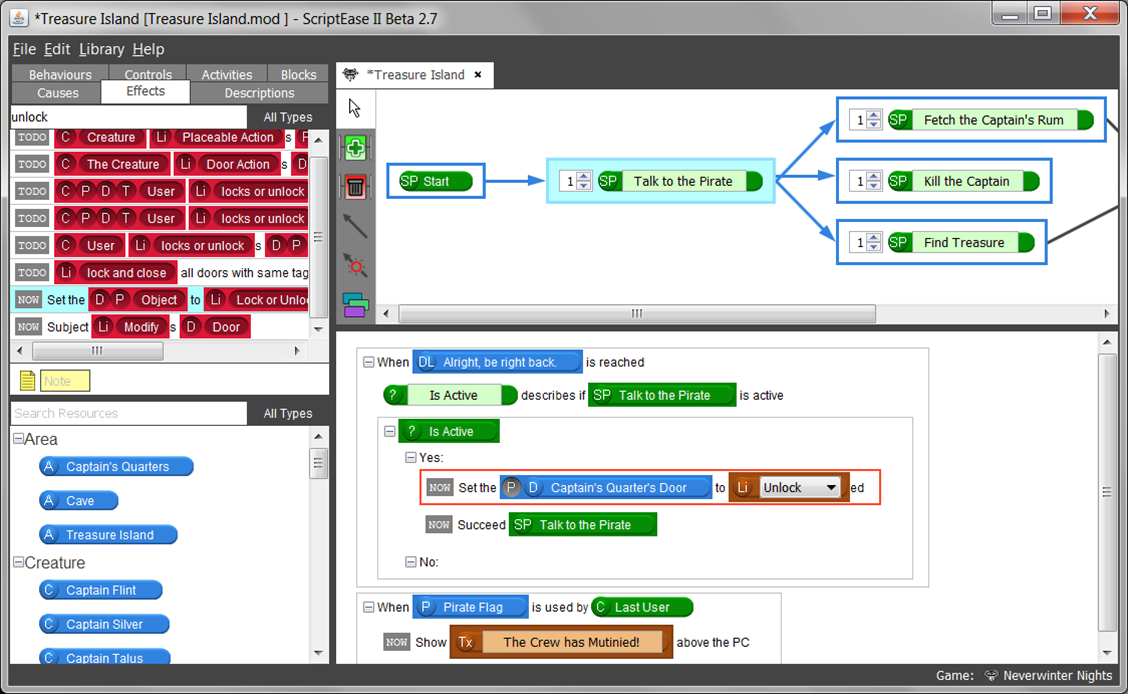Close the Treasure Island tab
This screenshot has width=1128, height=694.
478,74
